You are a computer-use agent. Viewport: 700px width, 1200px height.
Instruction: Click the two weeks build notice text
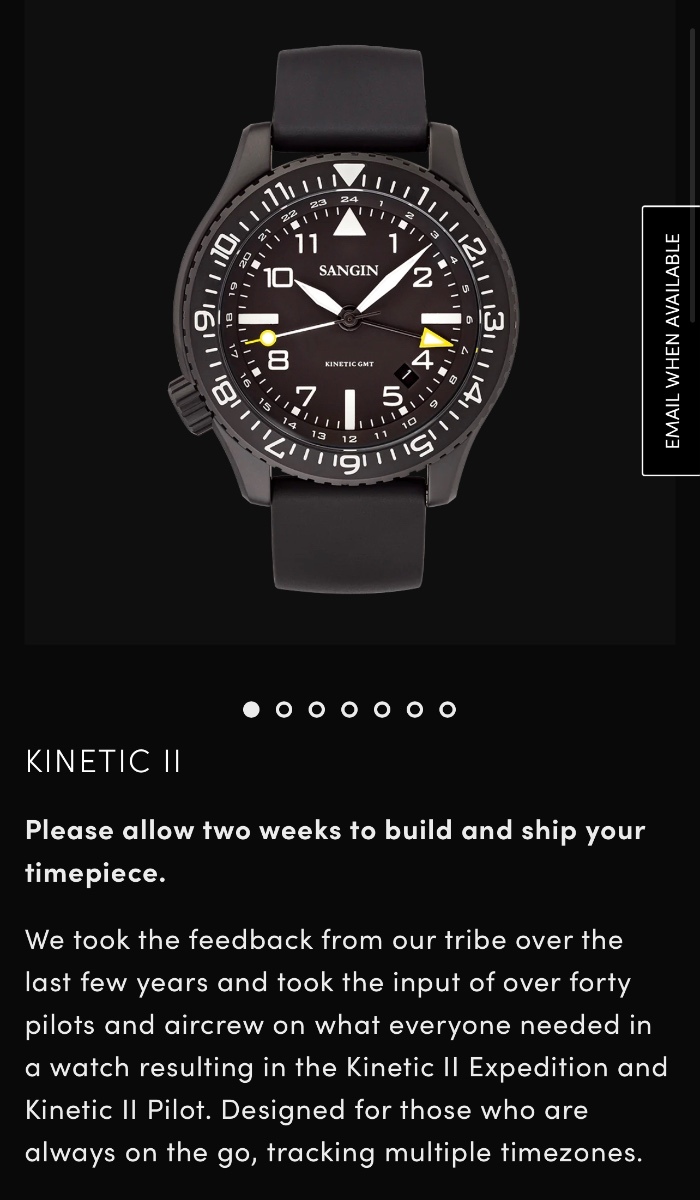point(335,851)
